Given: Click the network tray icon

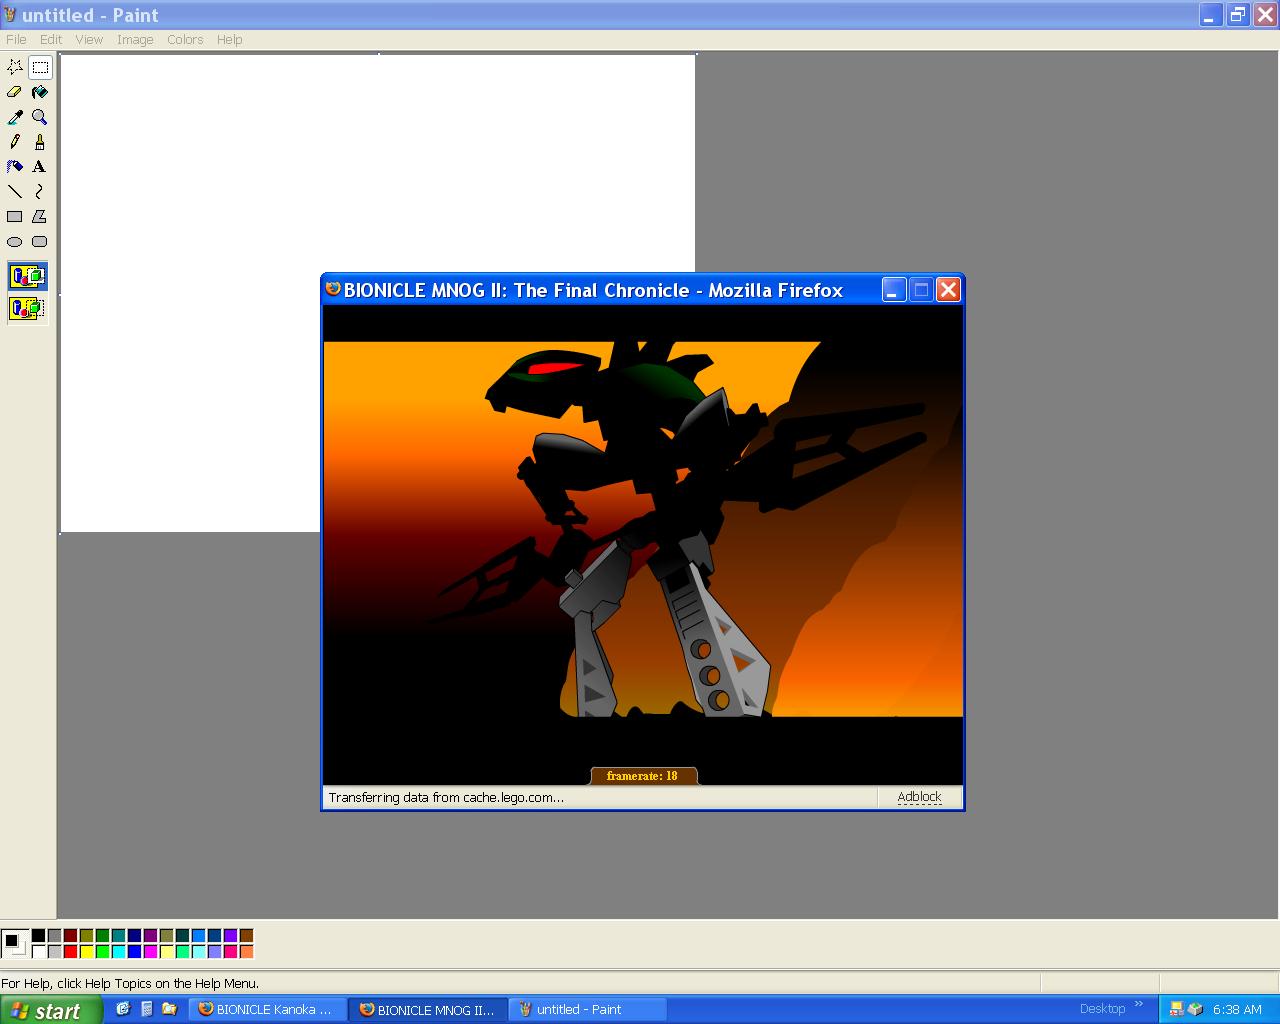Looking at the screenshot, I should pyautogui.click(x=1177, y=1009).
